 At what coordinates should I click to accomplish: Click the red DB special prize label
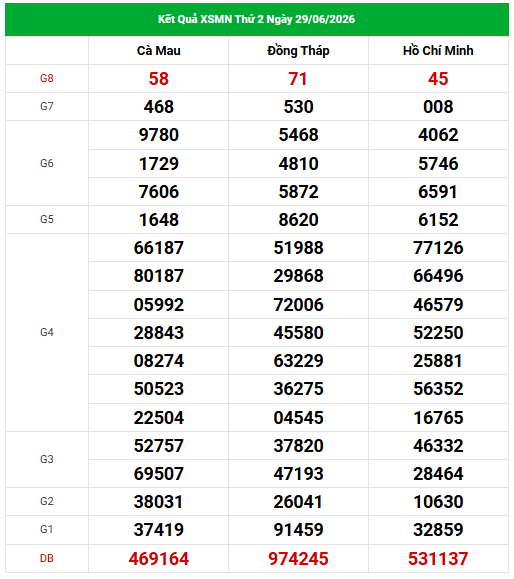(47, 558)
